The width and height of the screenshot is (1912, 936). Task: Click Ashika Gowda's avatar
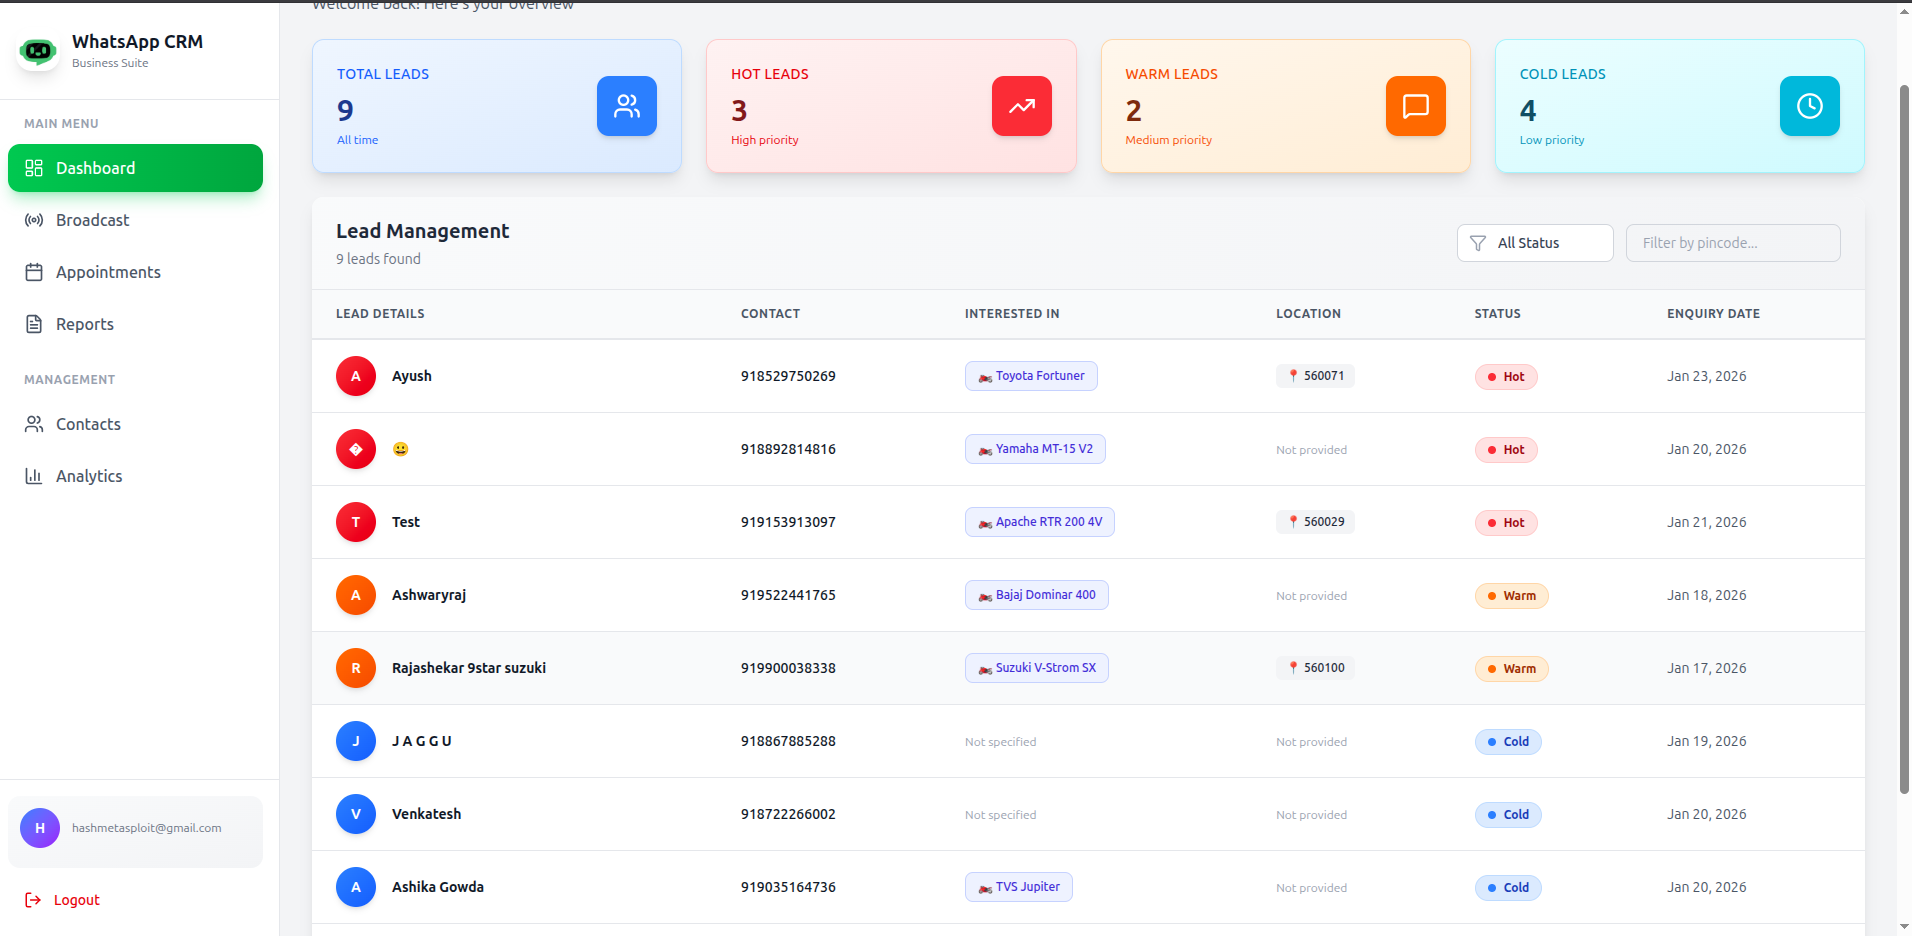356,887
